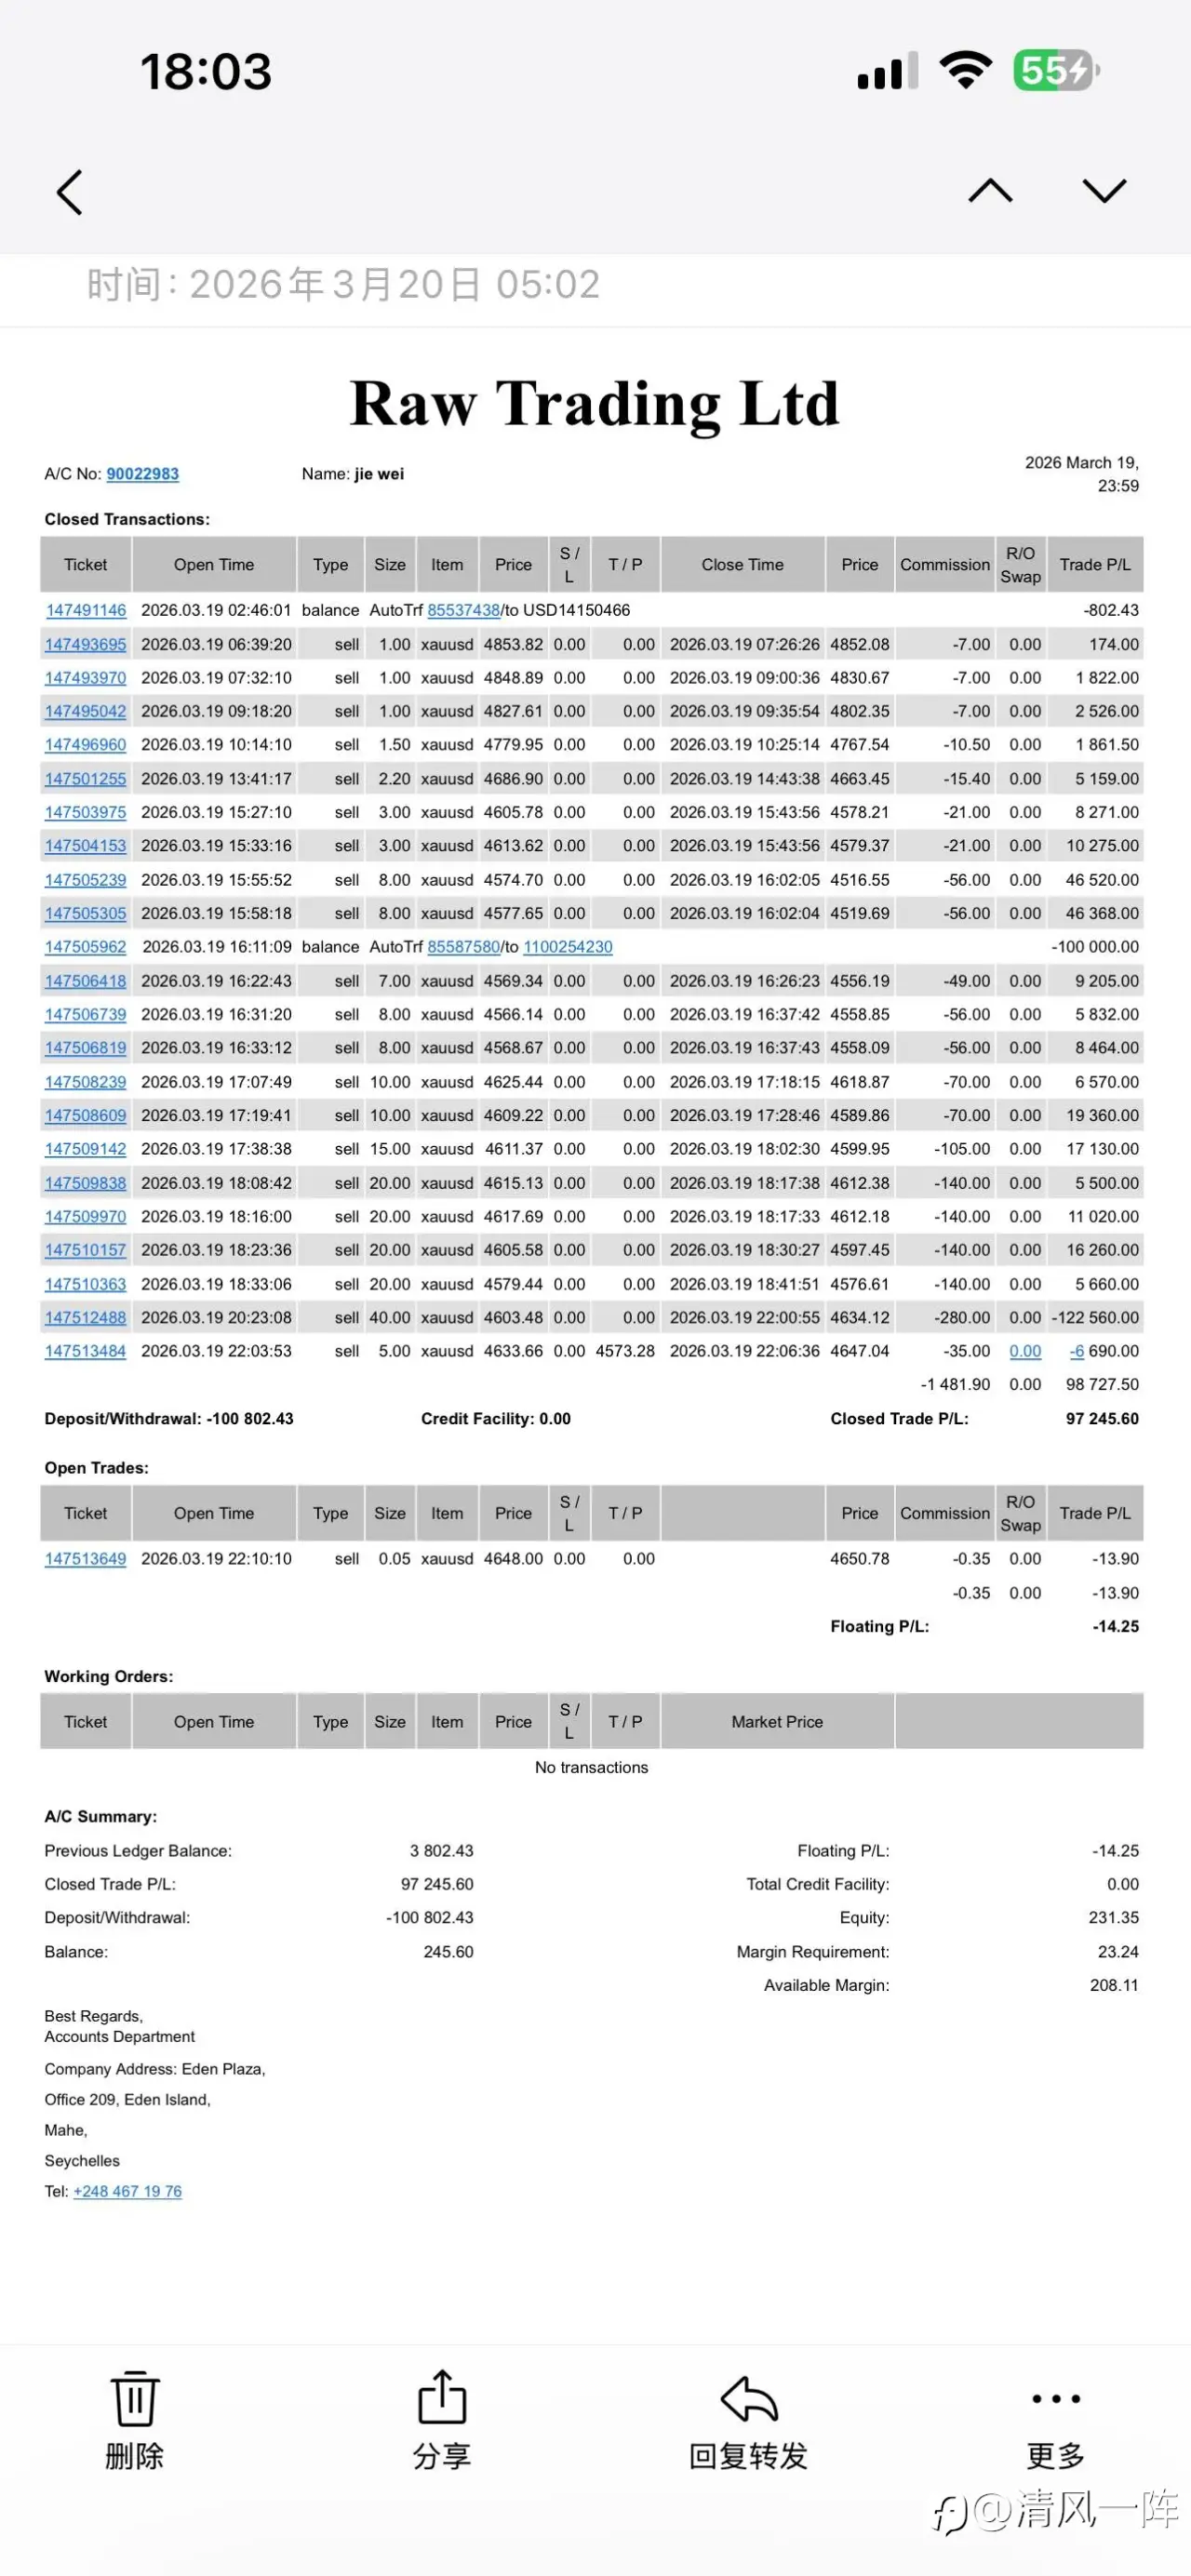Screen dimensions: 1191x2576
Task: Select the Margin Requirement value 23.24
Action: tap(1118, 1952)
